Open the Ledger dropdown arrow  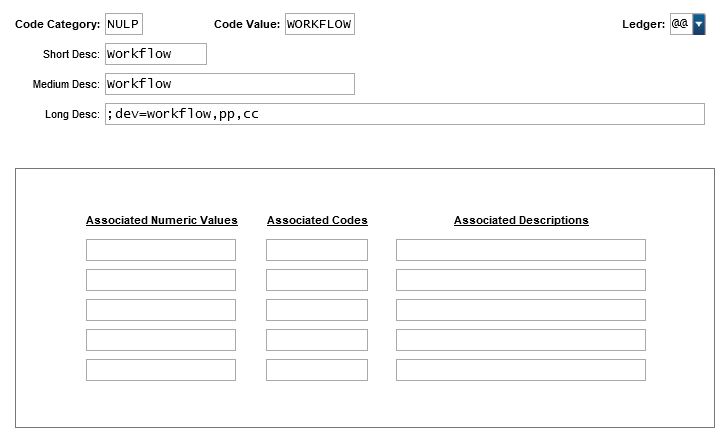tap(698, 24)
